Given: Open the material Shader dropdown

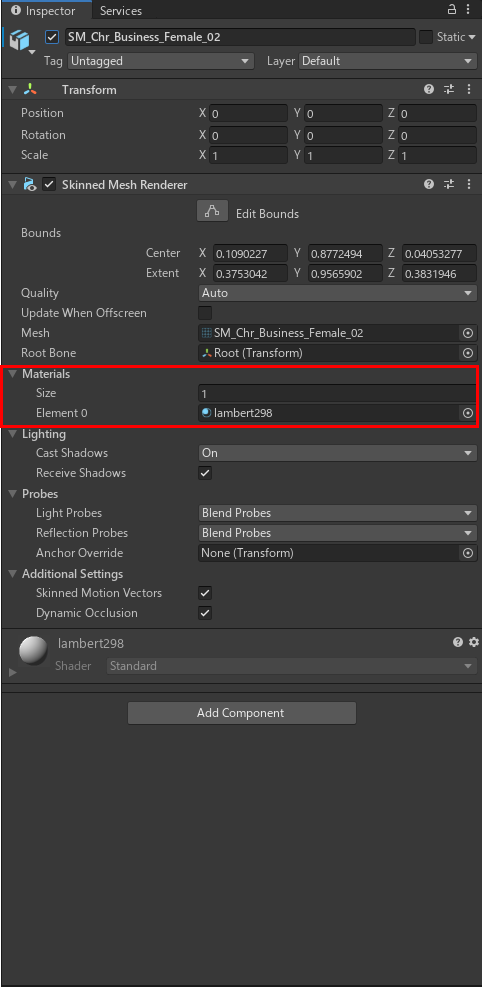Looking at the screenshot, I should (291, 665).
